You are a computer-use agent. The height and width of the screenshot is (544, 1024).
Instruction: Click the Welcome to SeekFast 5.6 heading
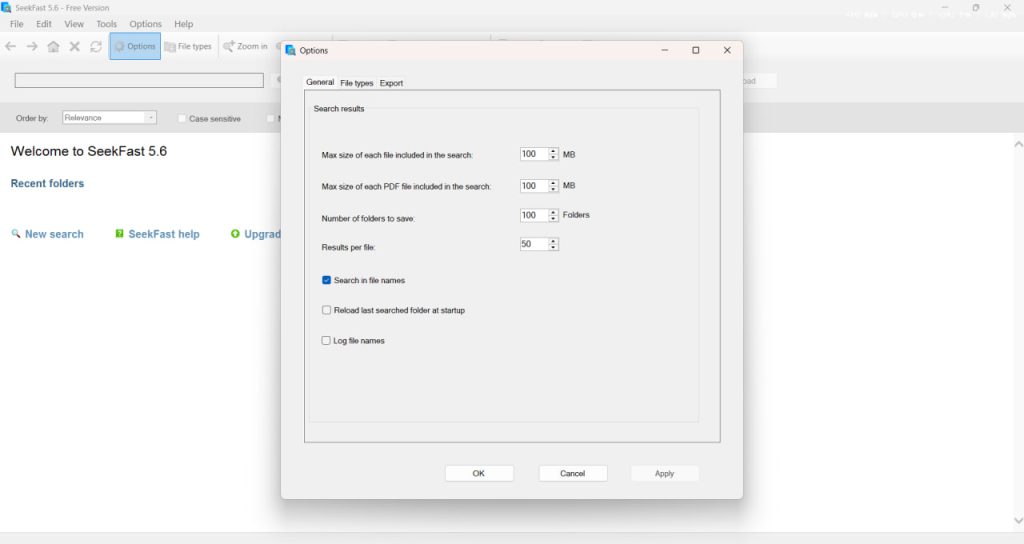89,151
